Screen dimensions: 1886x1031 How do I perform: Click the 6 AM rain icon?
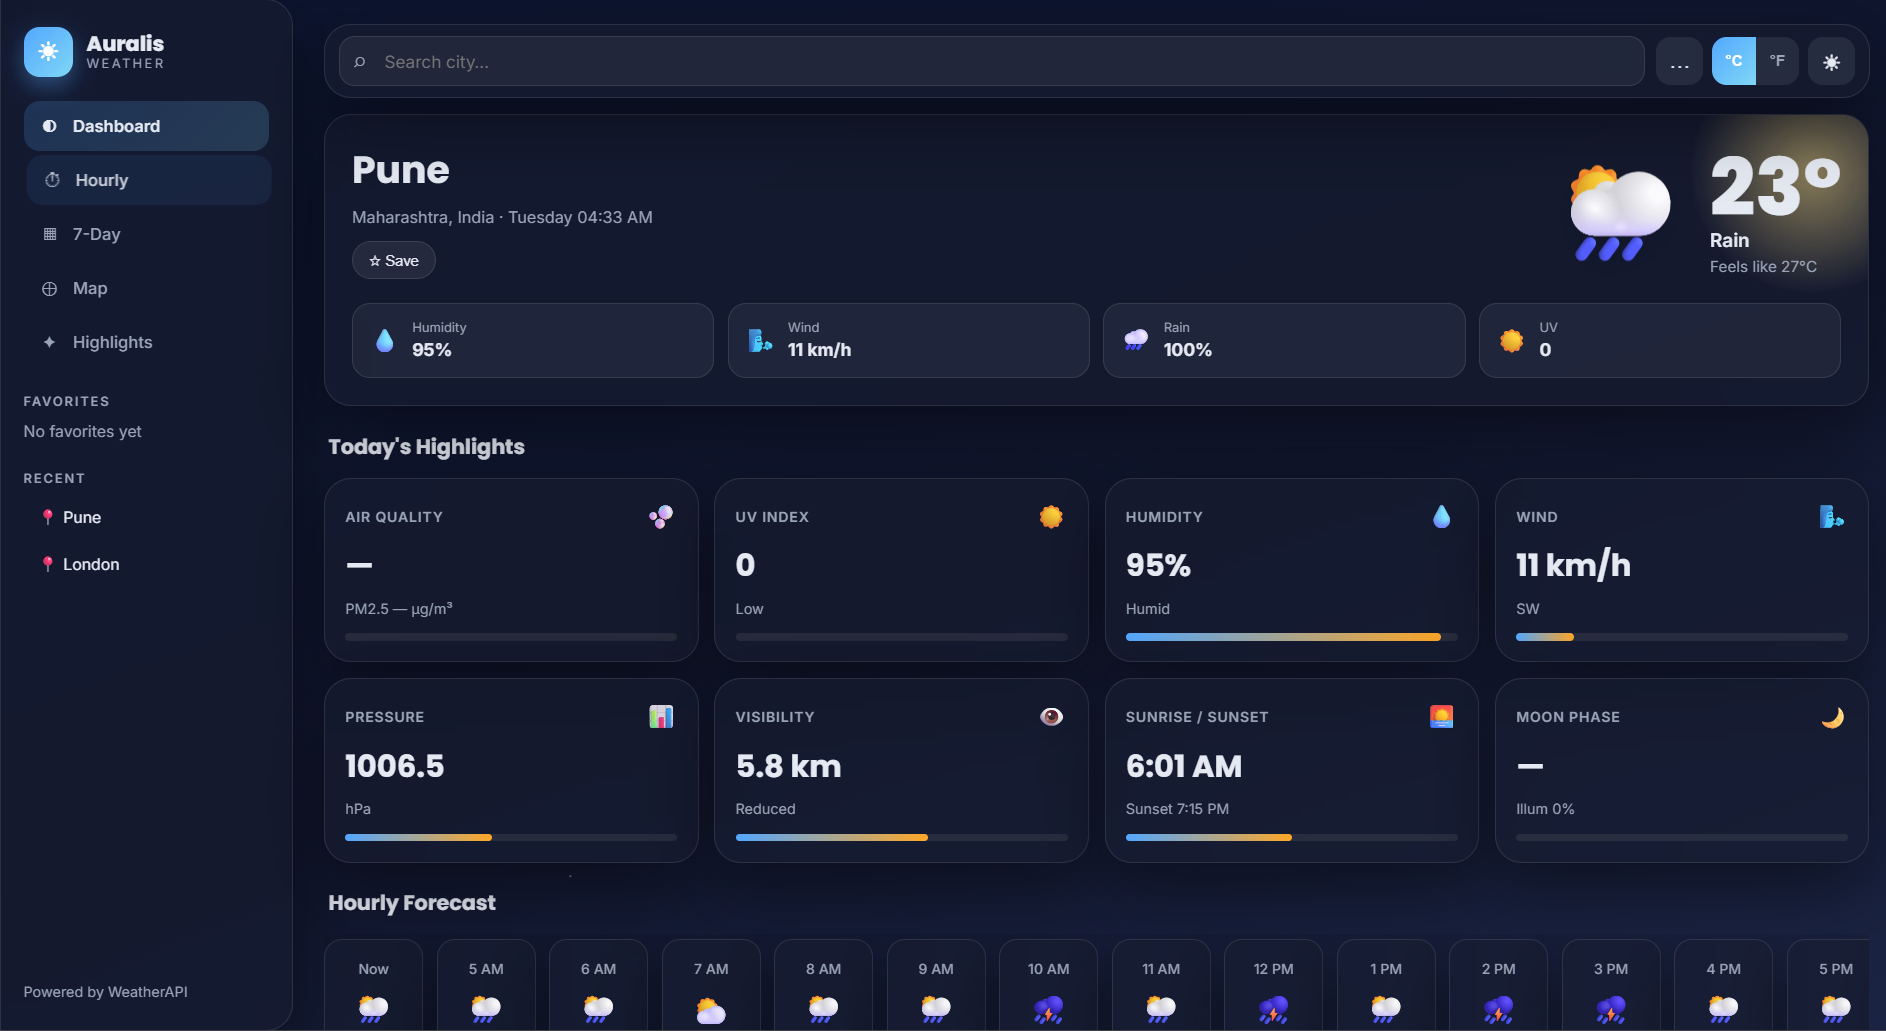598,1008
